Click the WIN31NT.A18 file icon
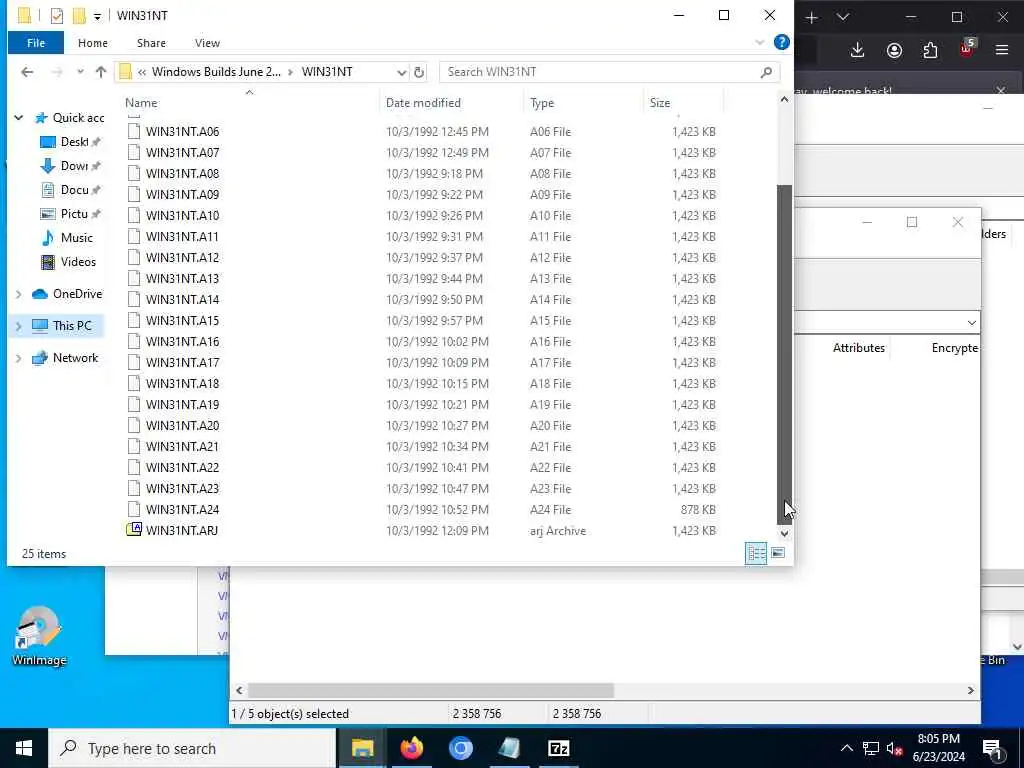The width and height of the screenshot is (1024, 768). pos(134,383)
